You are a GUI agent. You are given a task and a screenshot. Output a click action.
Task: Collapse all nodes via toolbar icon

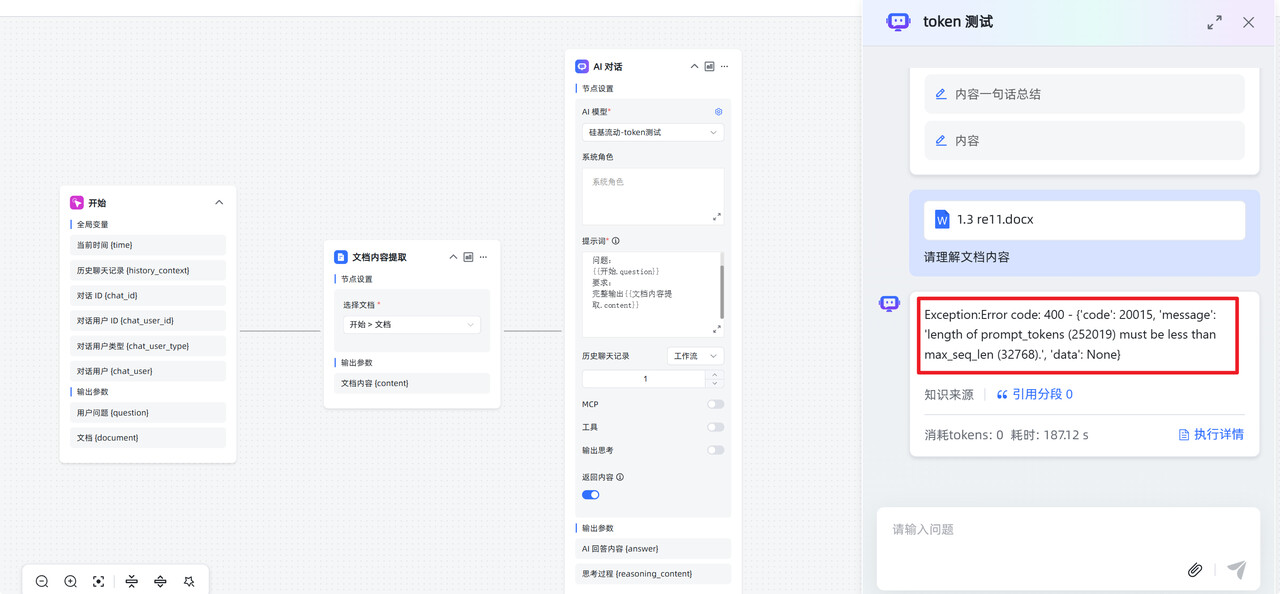tap(132, 581)
